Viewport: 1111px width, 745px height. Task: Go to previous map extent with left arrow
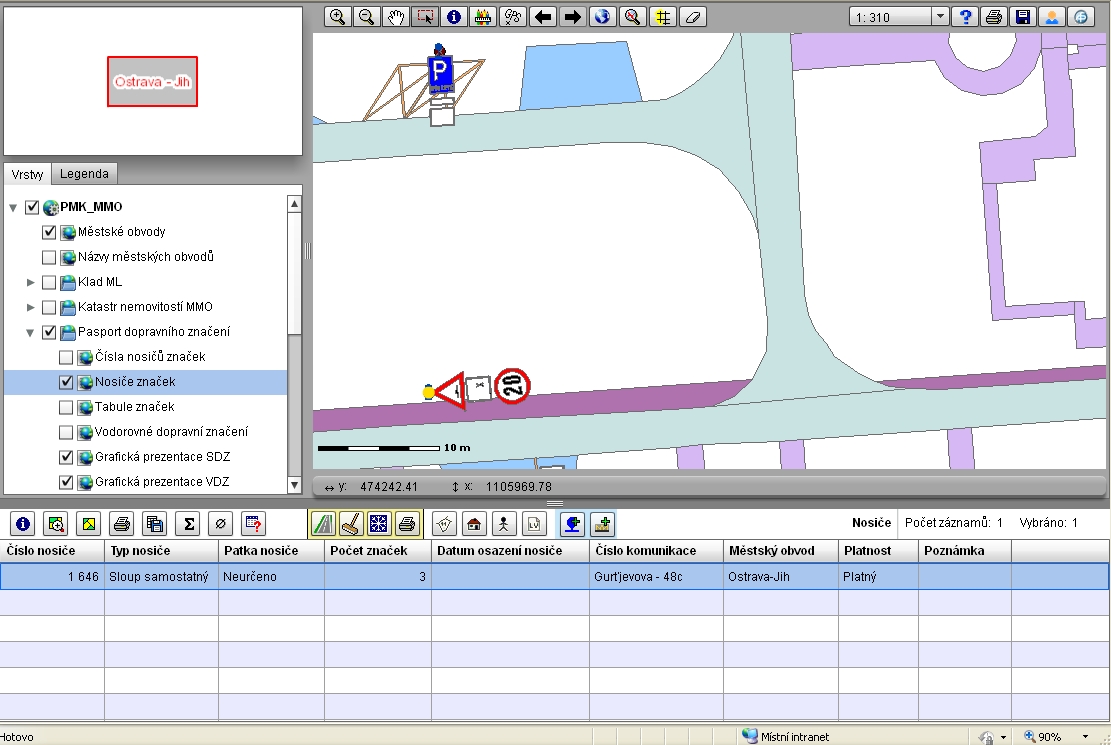click(543, 17)
